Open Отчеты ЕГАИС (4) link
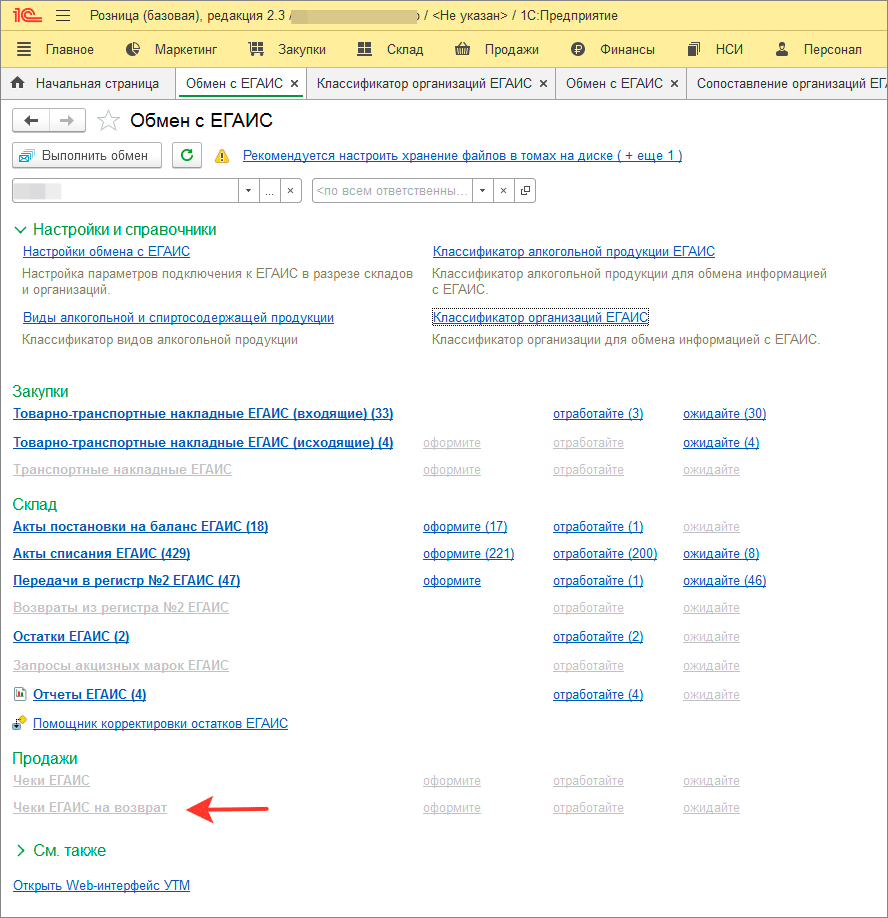The height and width of the screenshot is (918, 888). pyautogui.click(x=90, y=694)
